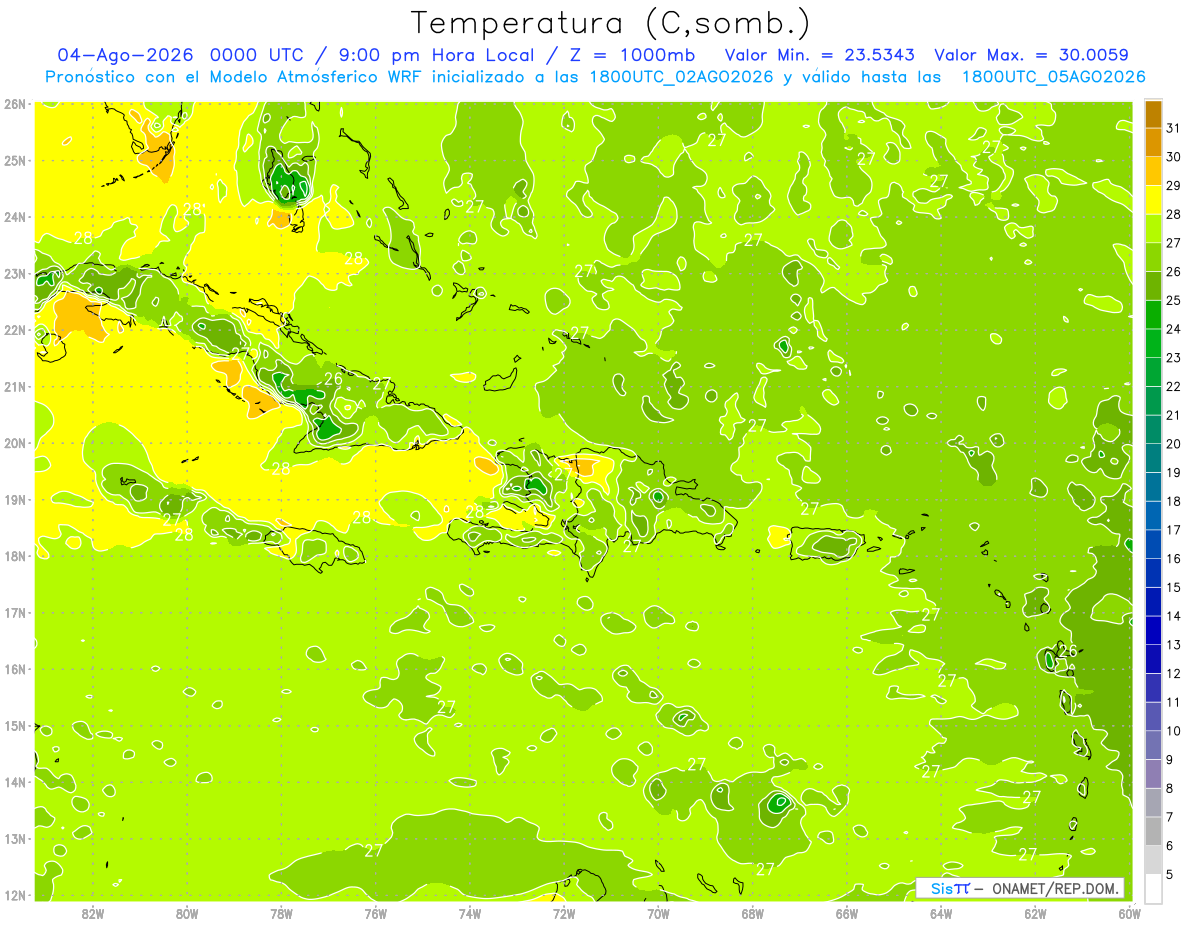Screen dimensions: 1200x927
Task: Select the "Valor Min. = 23.5343" reading
Action: click(819, 55)
